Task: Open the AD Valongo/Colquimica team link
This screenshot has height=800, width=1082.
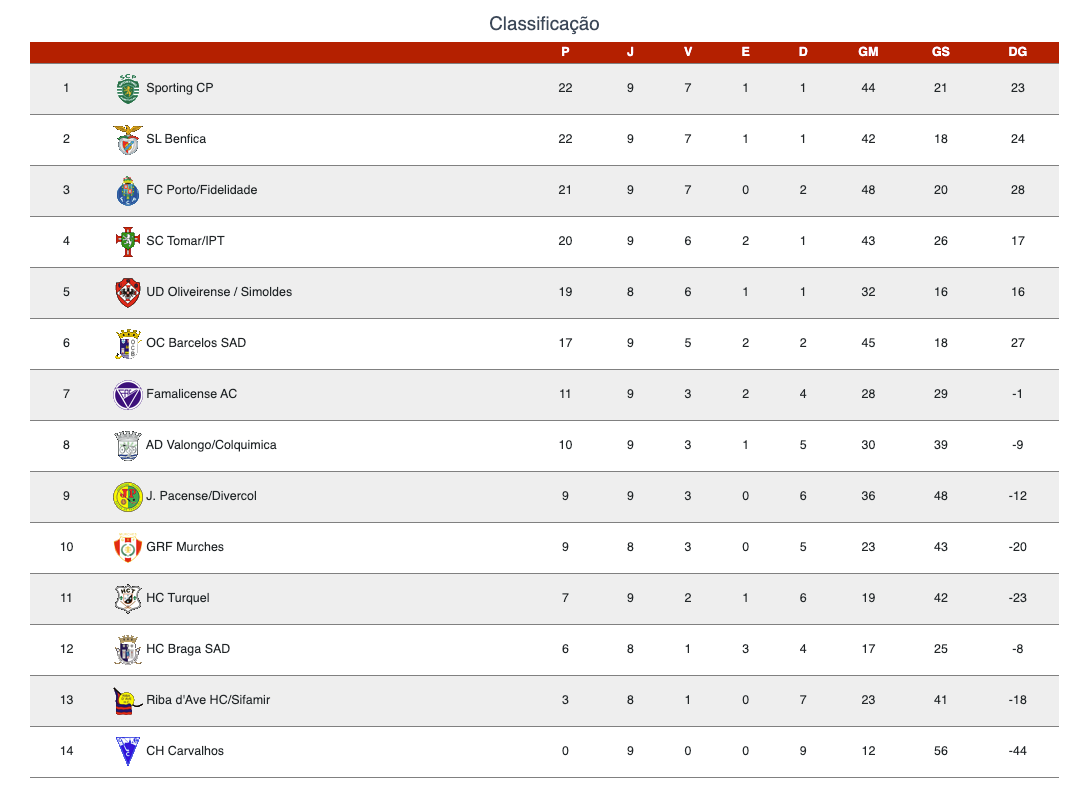Action: pyautogui.click(x=211, y=445)
